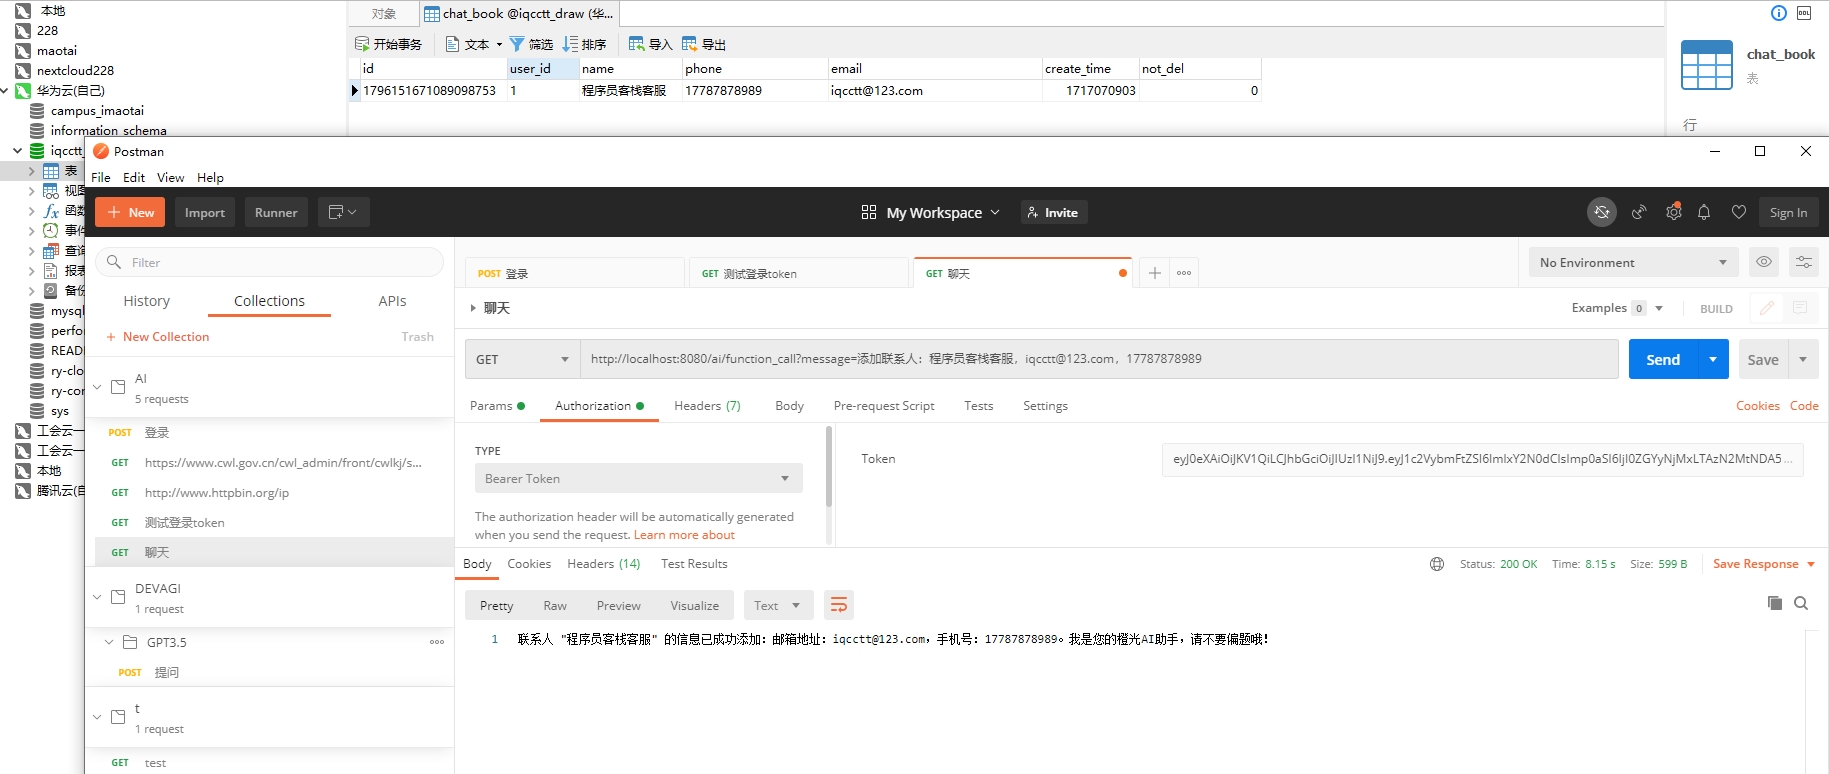The height and width of the screenshot is (774, 1829).
Task: Click 导入 import icon in Navicat
Action: 650,44
